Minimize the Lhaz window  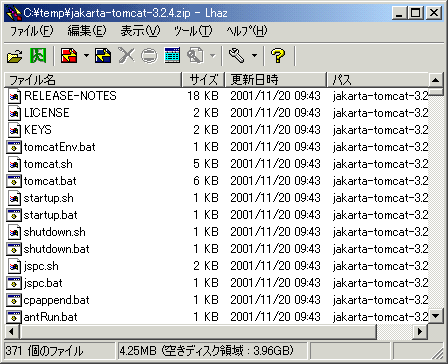(400, 13)
